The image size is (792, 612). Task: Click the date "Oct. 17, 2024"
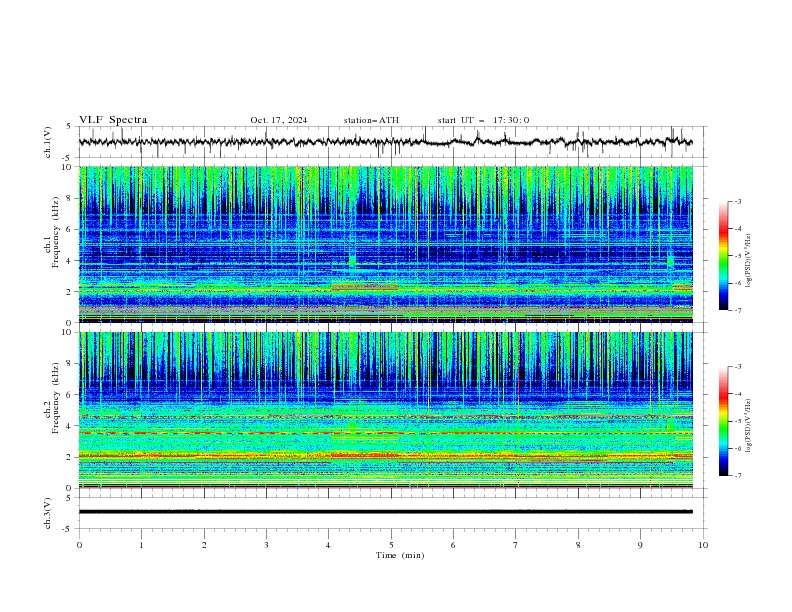coord(279,120)
